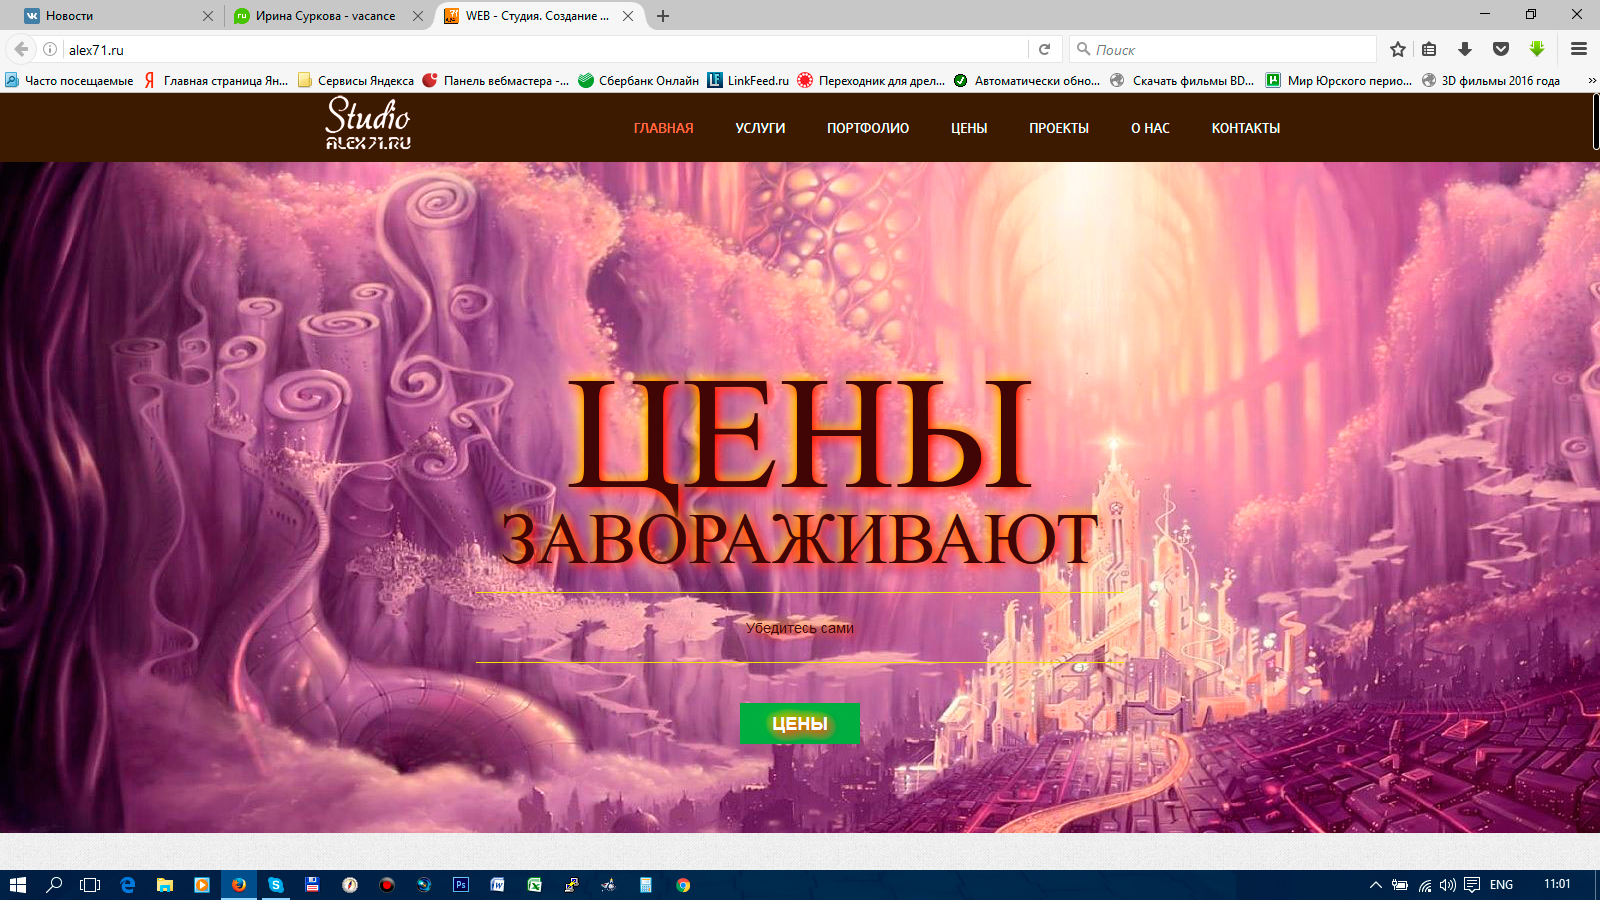
Task: Open the Firefox downloads arrow
Action: click(x=1465, y=49)
